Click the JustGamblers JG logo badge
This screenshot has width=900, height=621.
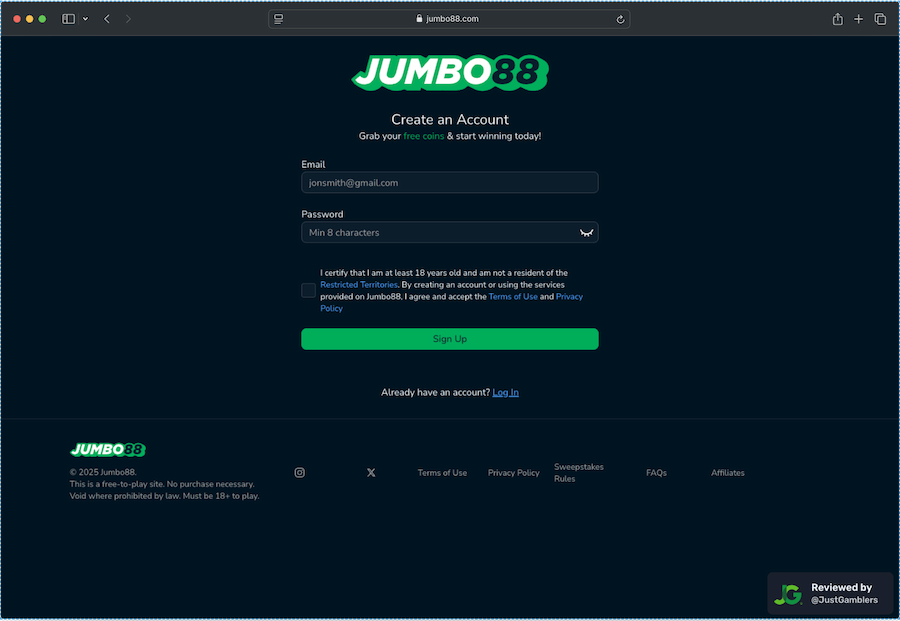click(788, 594)
